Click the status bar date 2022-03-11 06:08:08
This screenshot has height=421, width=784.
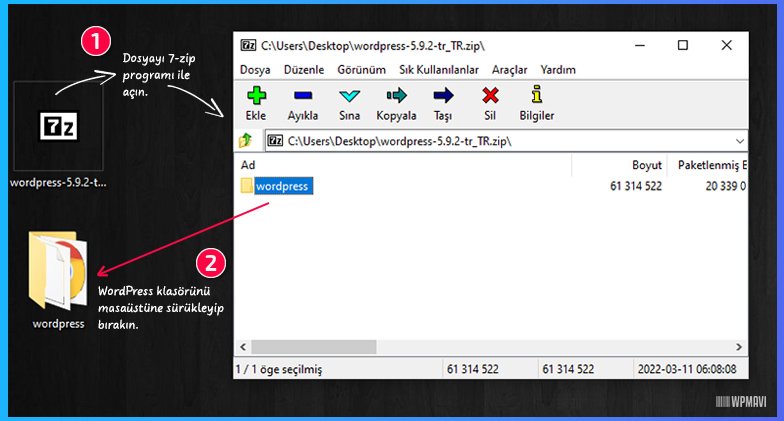[686, 370]
